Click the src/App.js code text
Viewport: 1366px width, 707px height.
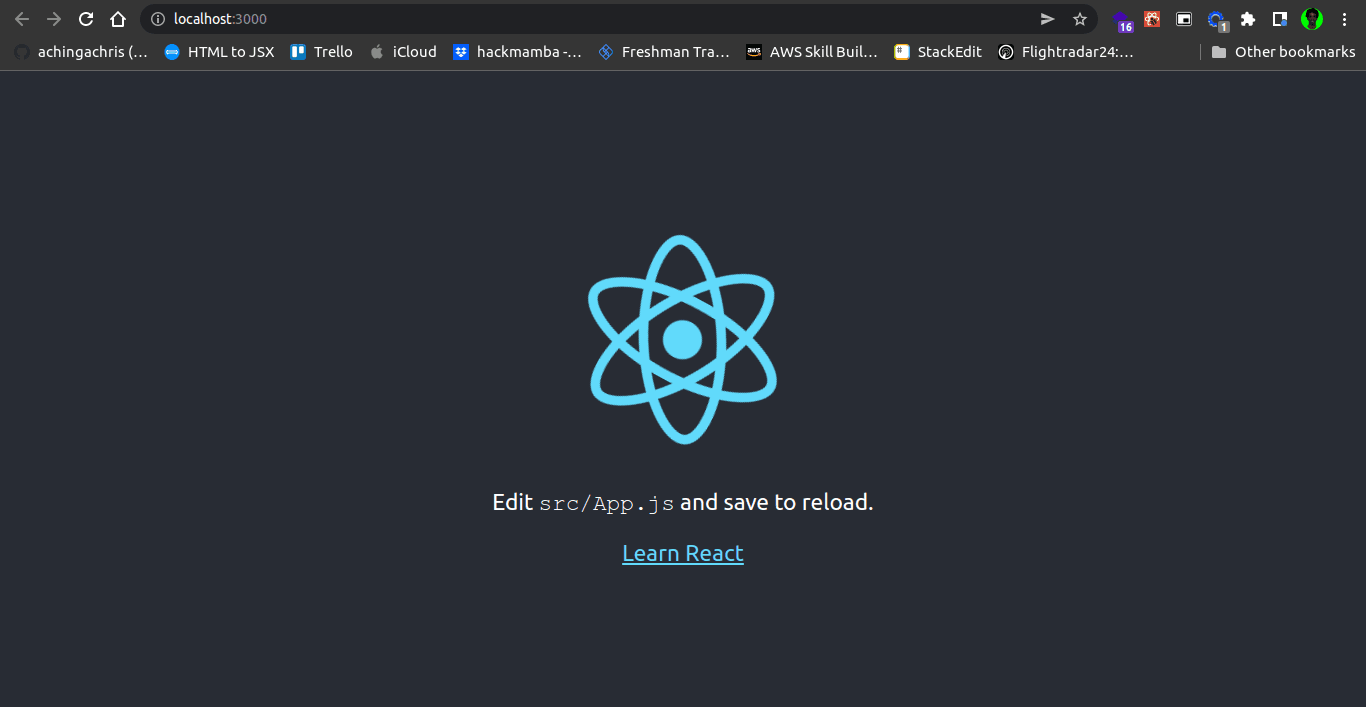click(x=607, y=503)
